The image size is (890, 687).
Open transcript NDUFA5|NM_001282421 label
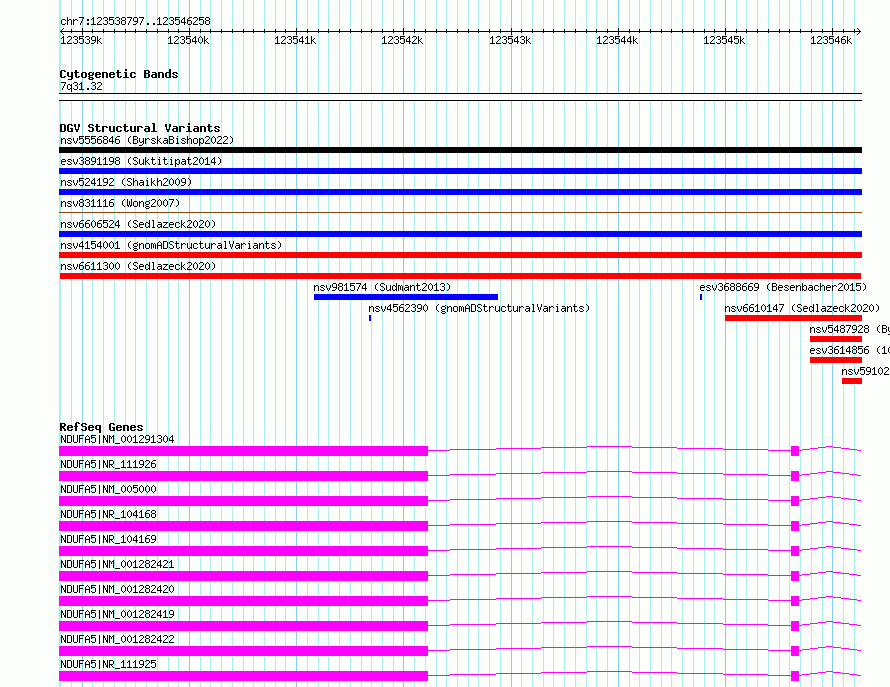[x=117, y=564]
